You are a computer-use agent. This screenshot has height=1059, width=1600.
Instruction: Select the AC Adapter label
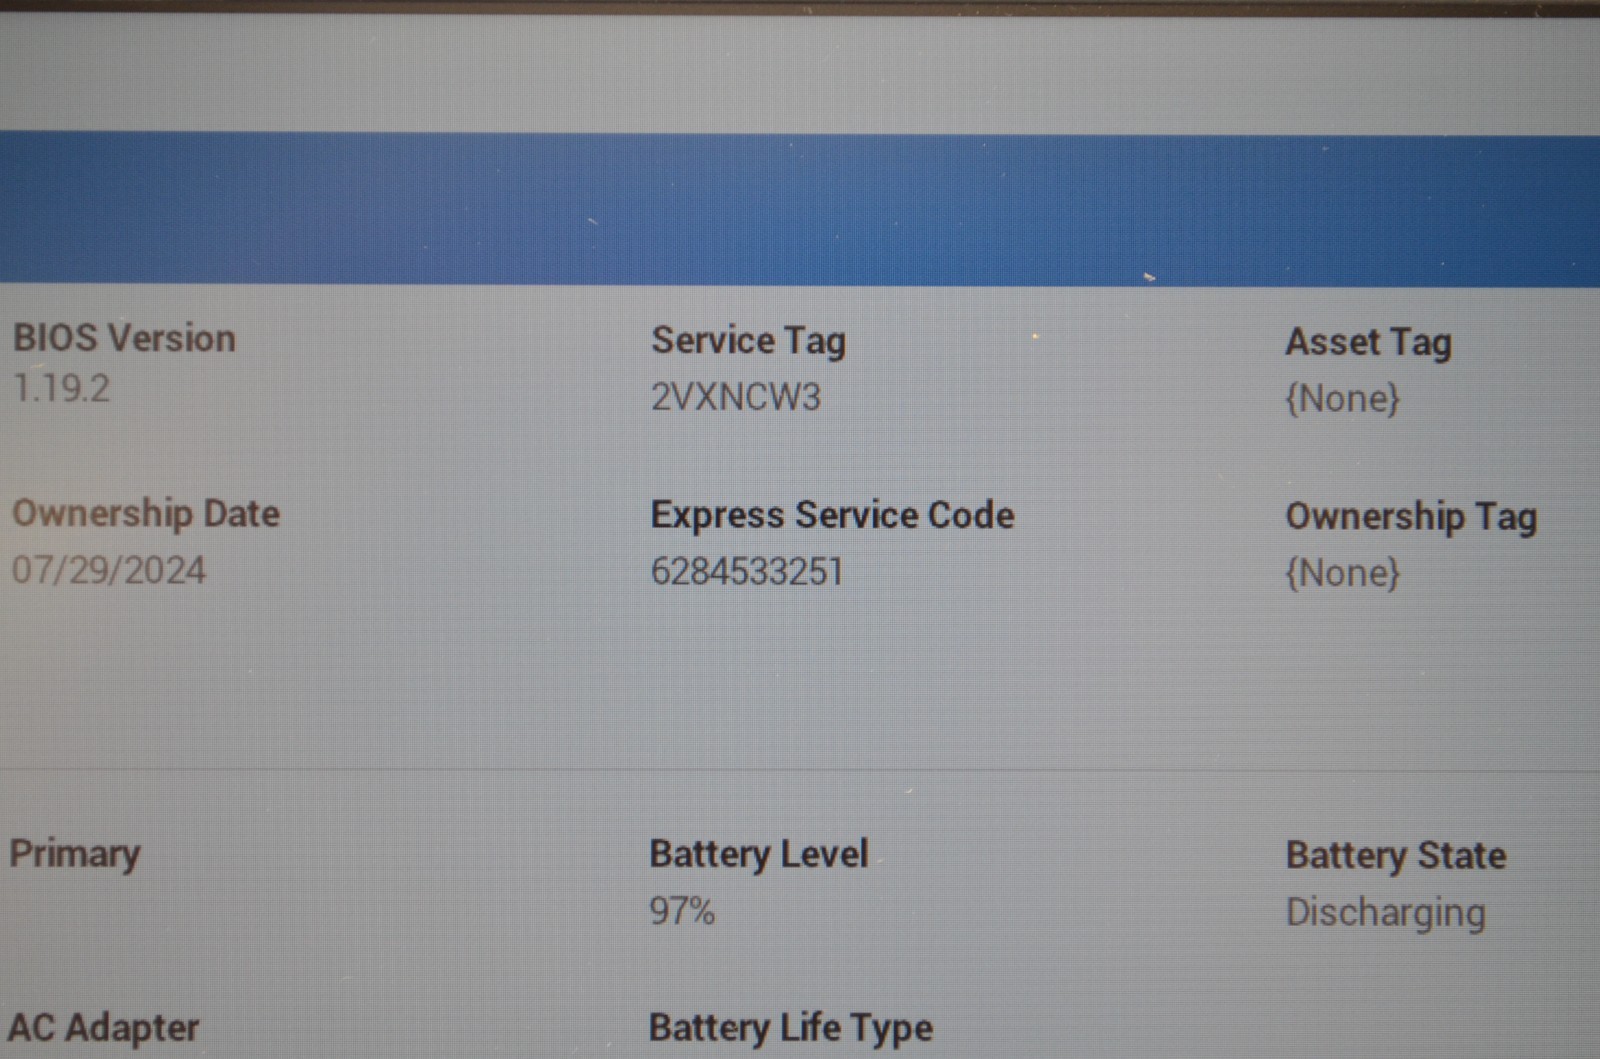(x=104, y=1028)
